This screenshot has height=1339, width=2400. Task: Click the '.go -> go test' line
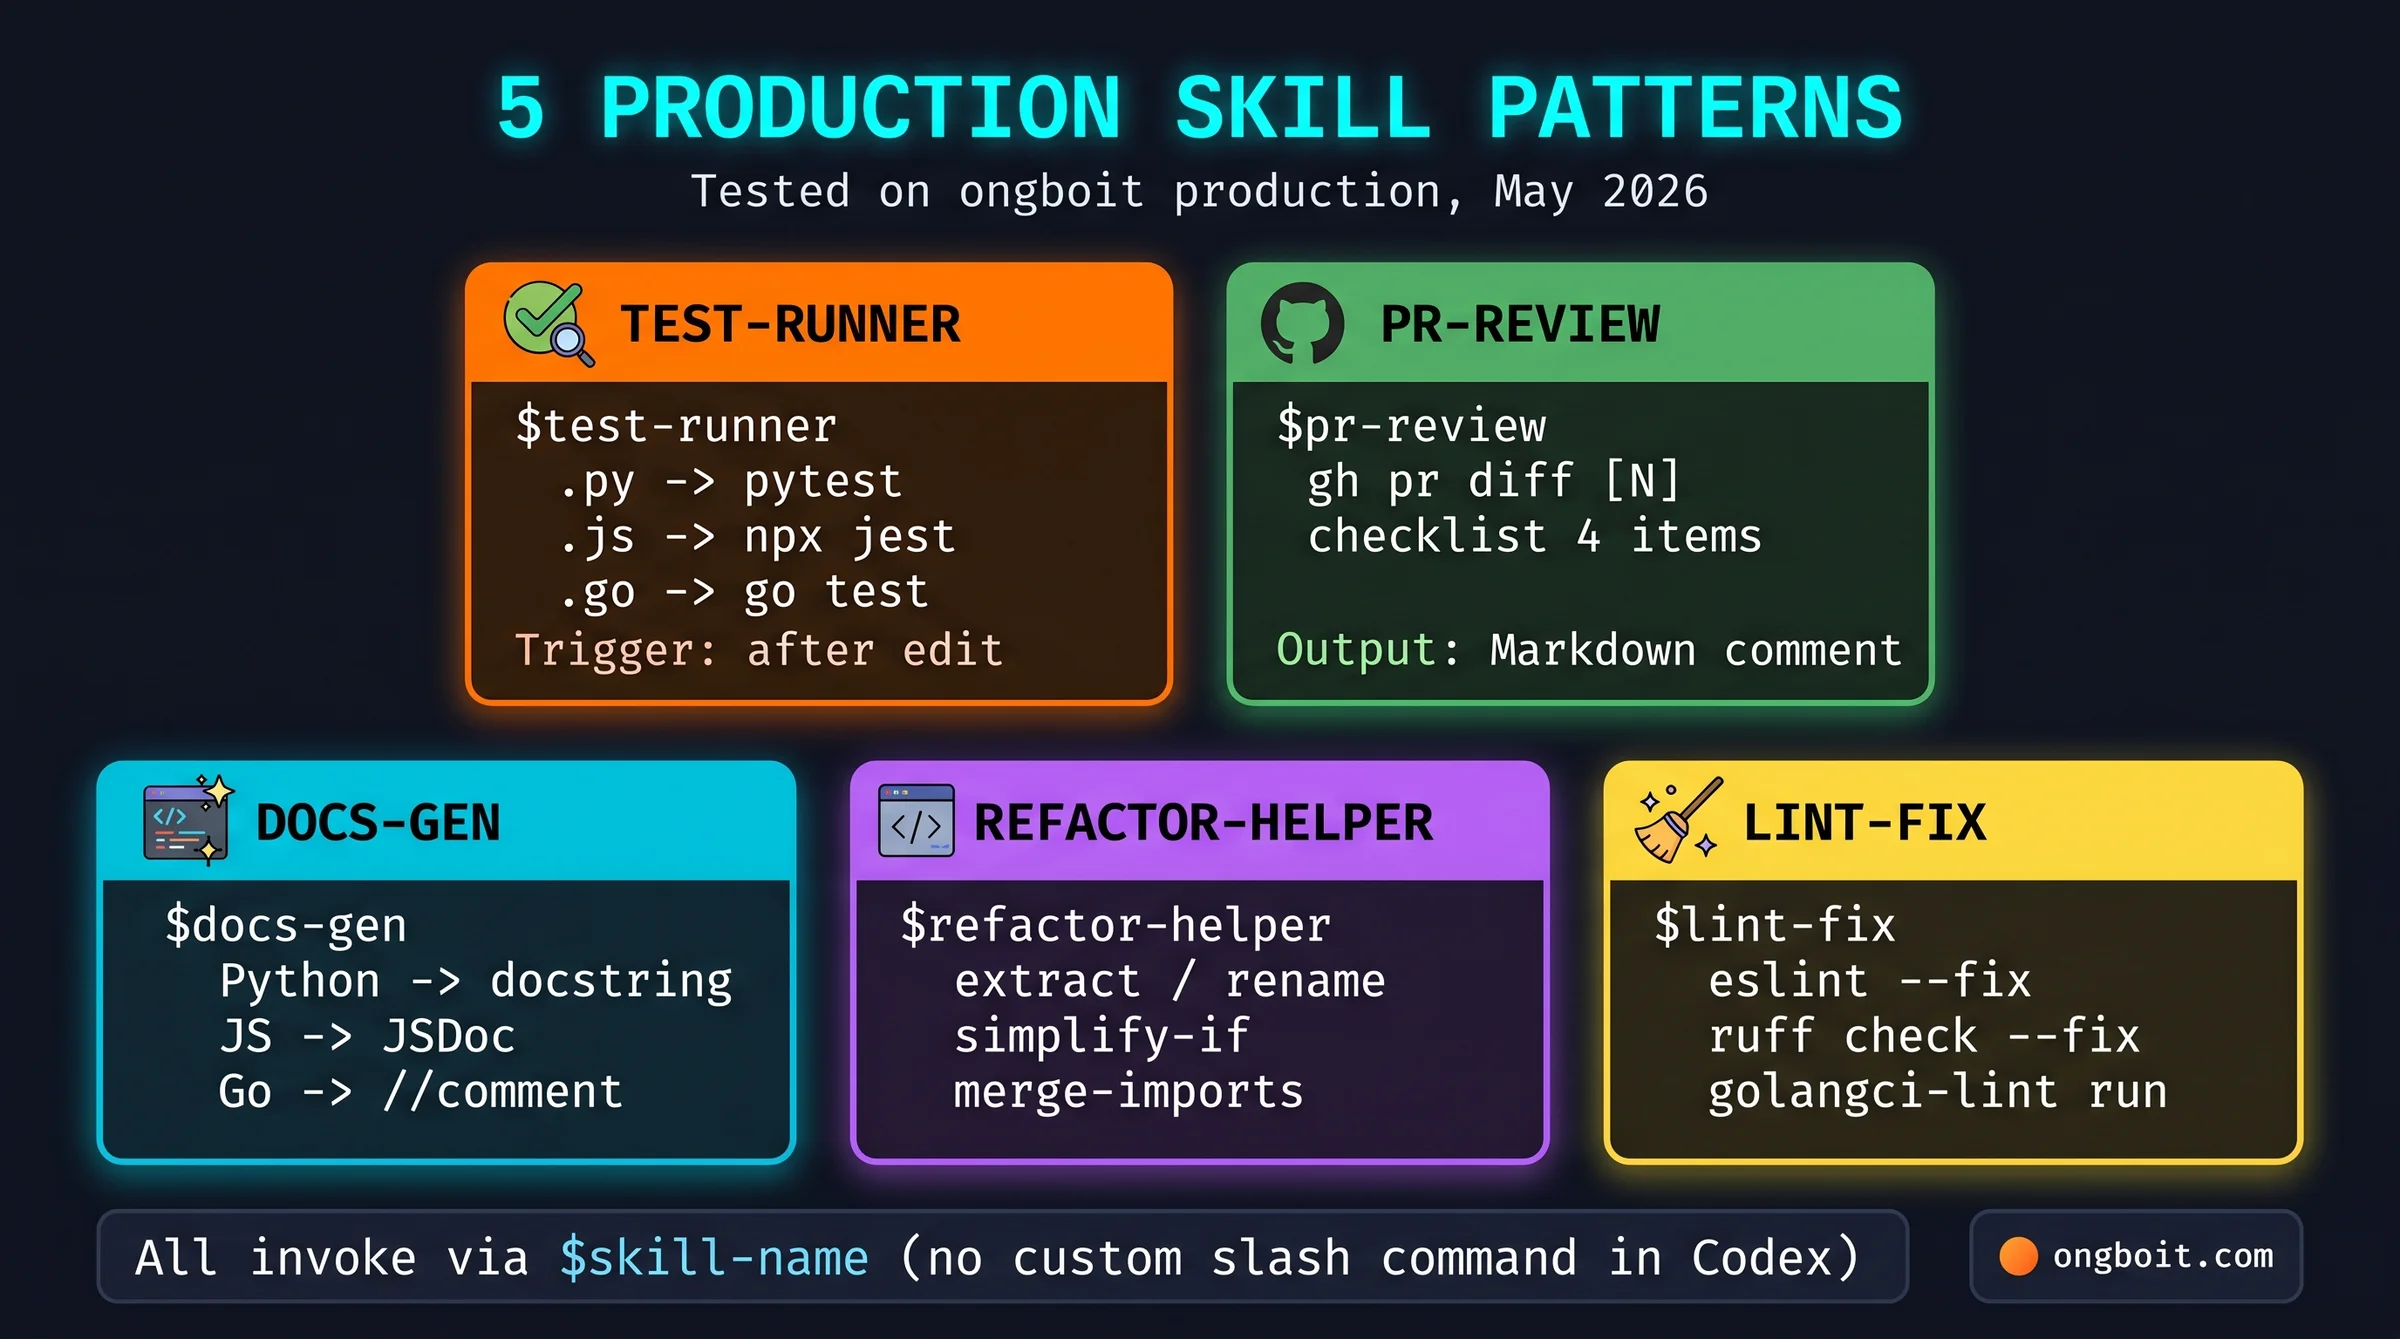[744, 592]
